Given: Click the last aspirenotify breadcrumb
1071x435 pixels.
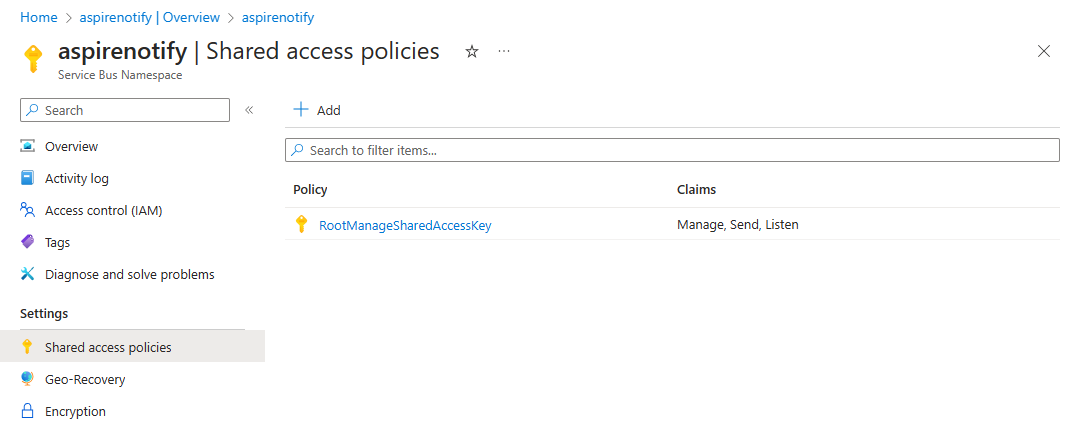Looking at the screenshot, I should pos(278,18).
